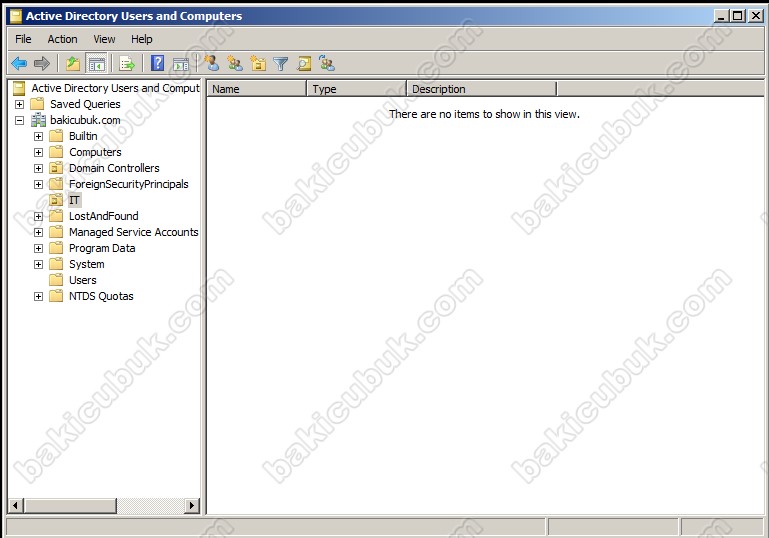Screen dimensions: 769x538
Task: Click the title bar application icon
Action: [x=16, y=16]
